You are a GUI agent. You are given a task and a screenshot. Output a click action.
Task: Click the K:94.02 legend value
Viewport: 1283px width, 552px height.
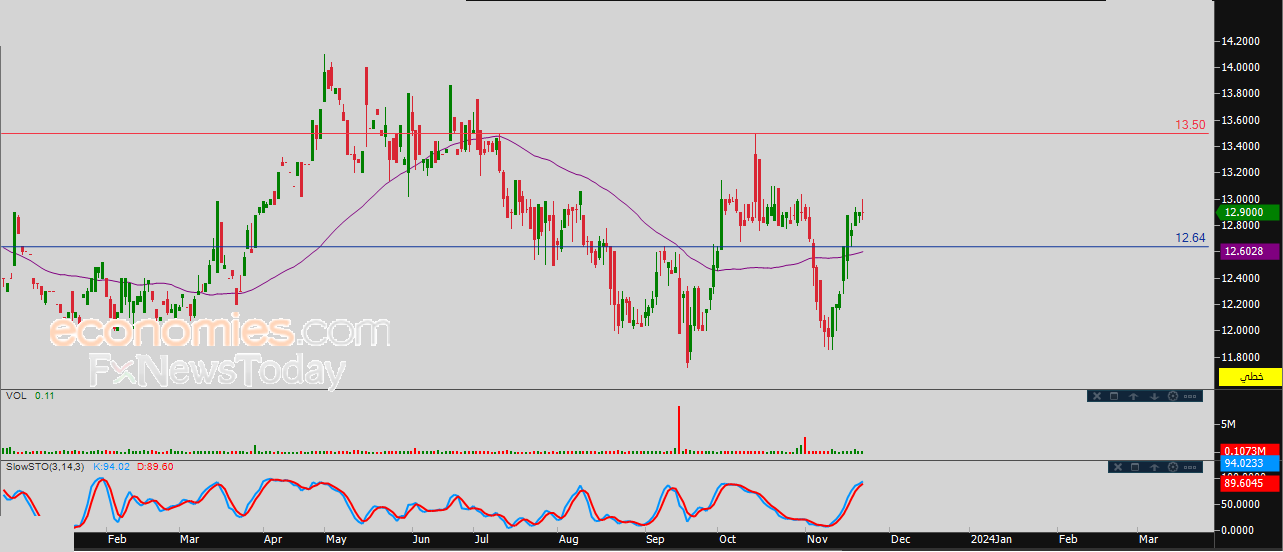coord(109,466)
